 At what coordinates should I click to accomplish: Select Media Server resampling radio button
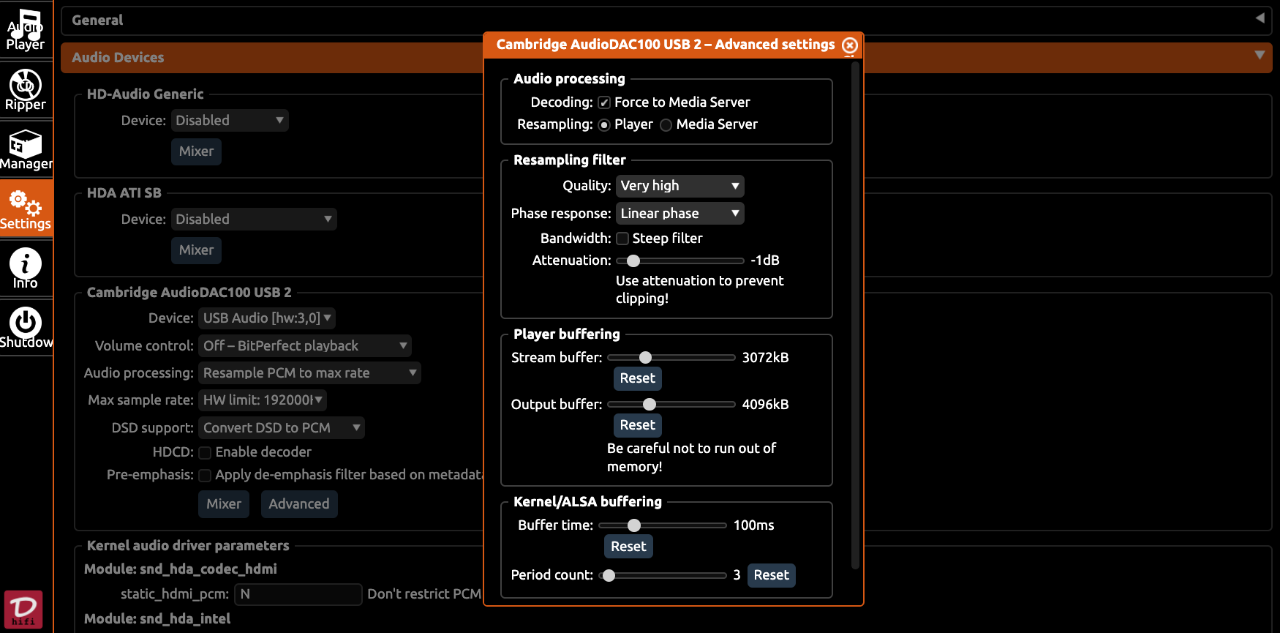(666, 125)
